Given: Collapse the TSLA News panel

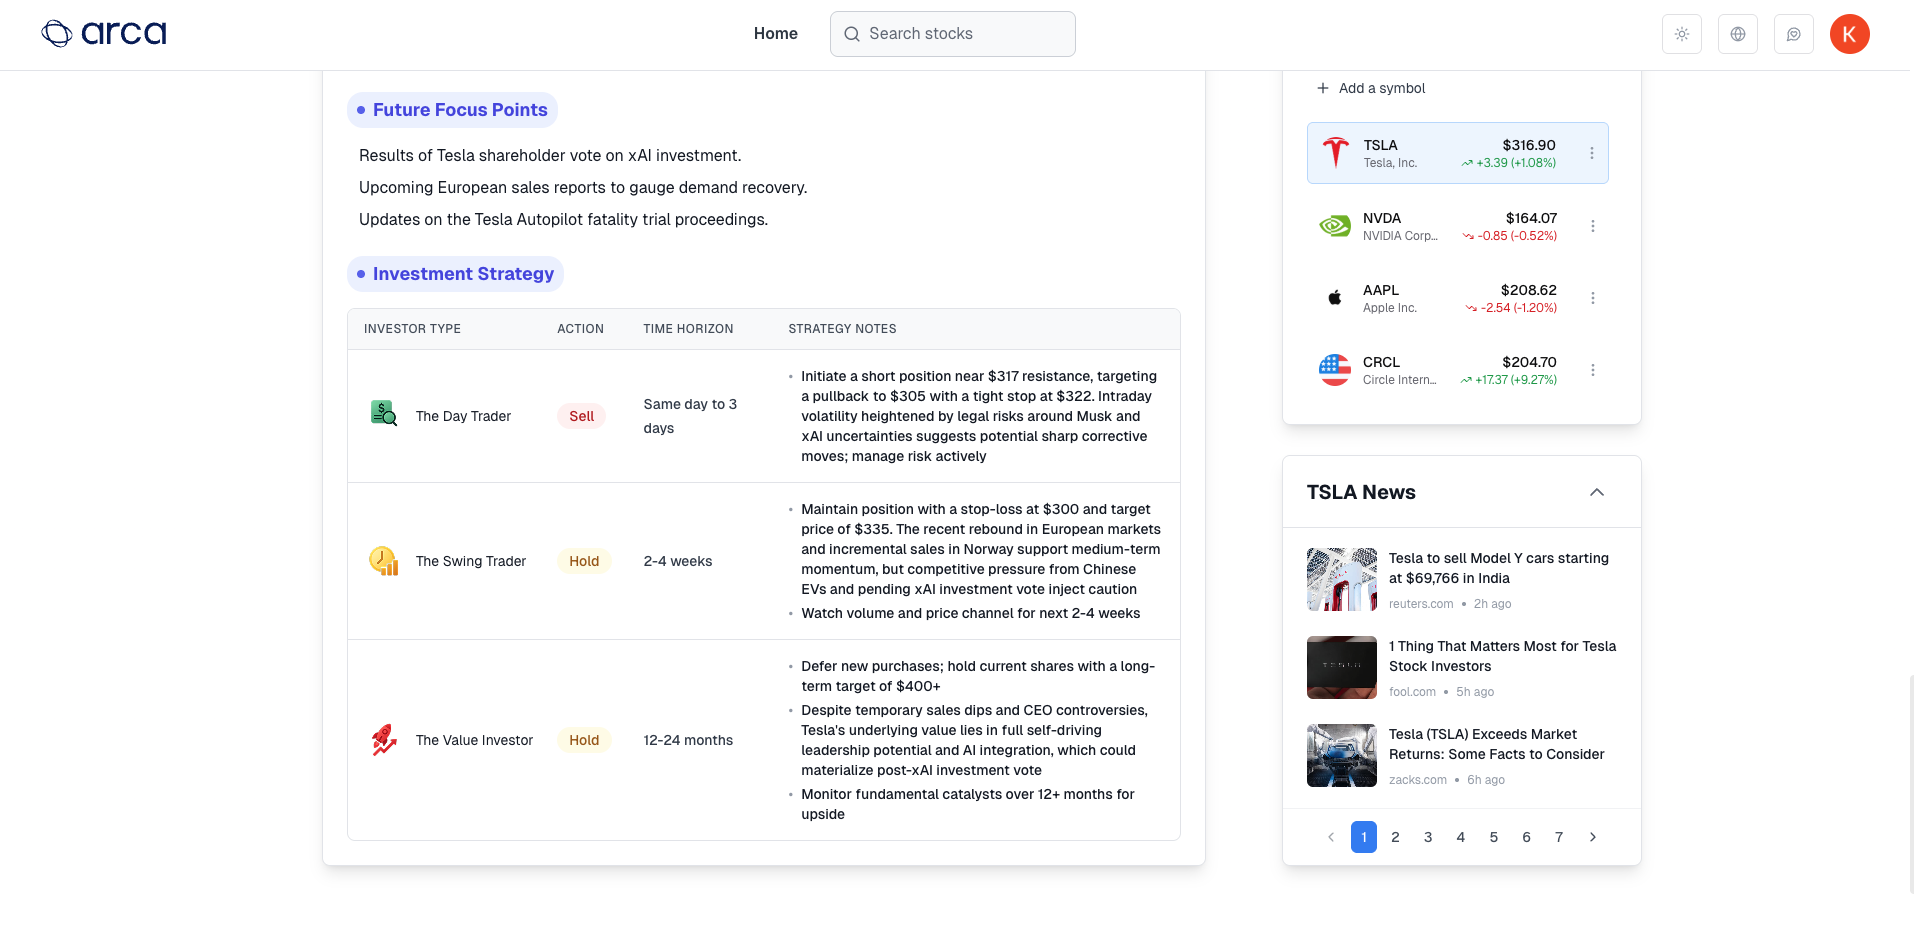Looking at the screenshot, I should point(1597,492).
